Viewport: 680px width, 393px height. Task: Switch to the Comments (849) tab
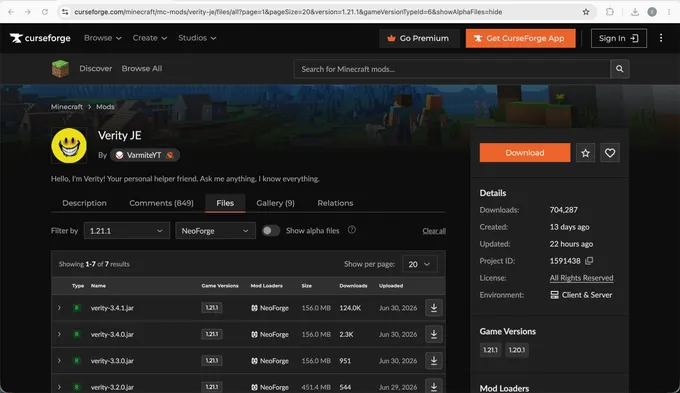tap(161, 203)
